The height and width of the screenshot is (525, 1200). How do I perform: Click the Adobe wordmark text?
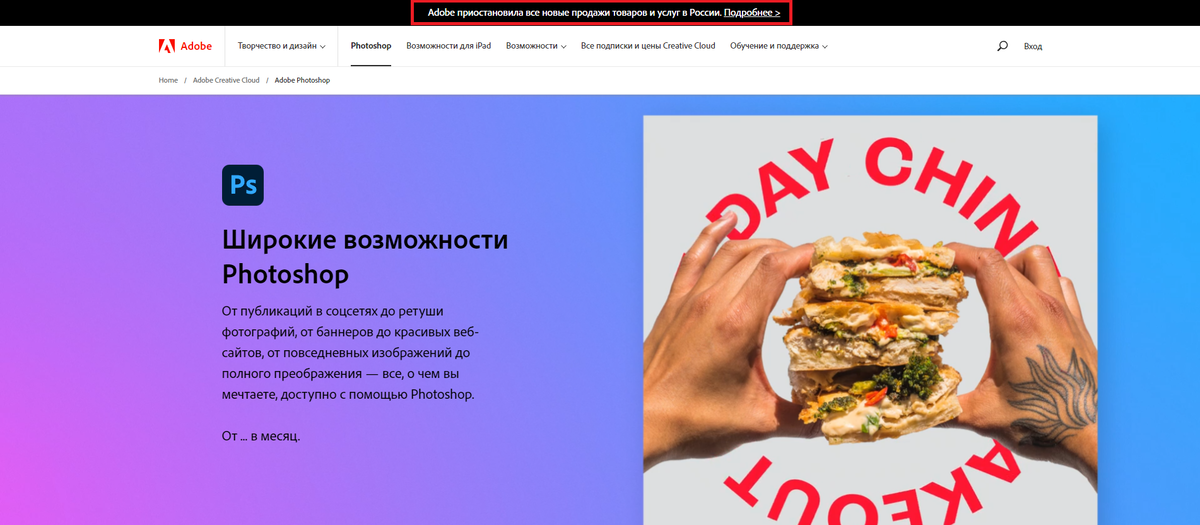191,46
